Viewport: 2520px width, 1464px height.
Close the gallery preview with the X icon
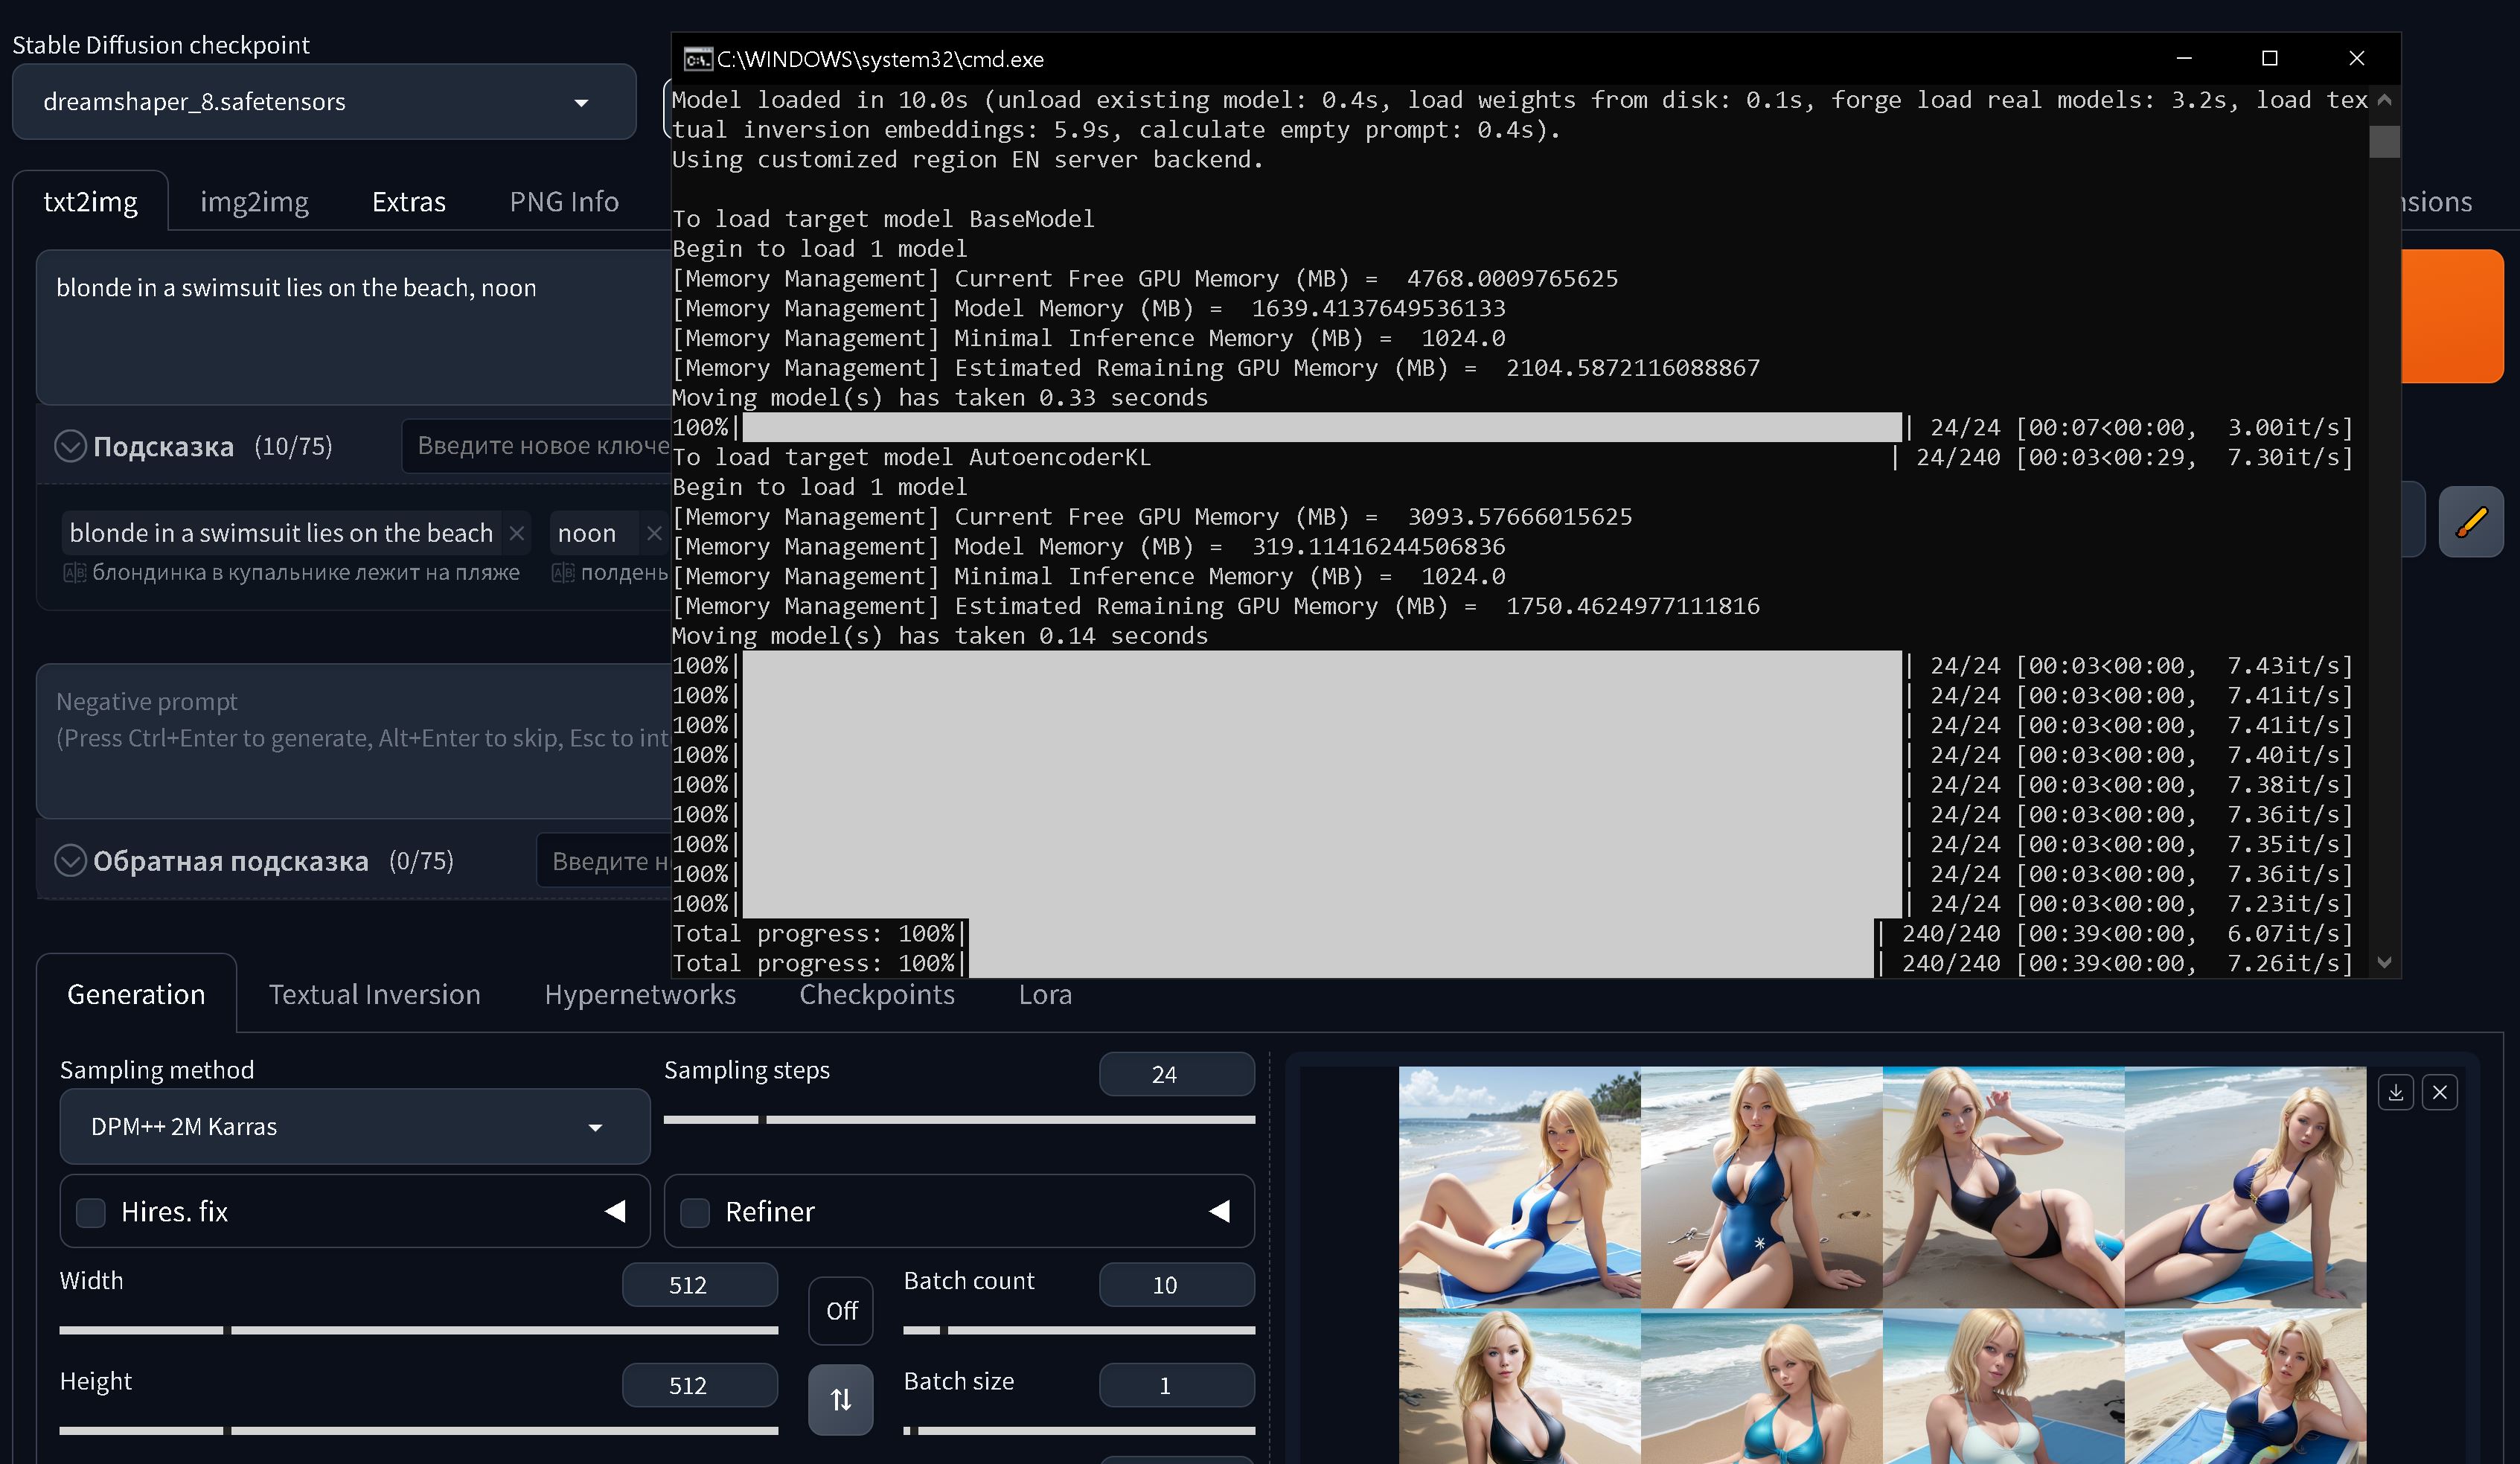coord(2439,1092)
